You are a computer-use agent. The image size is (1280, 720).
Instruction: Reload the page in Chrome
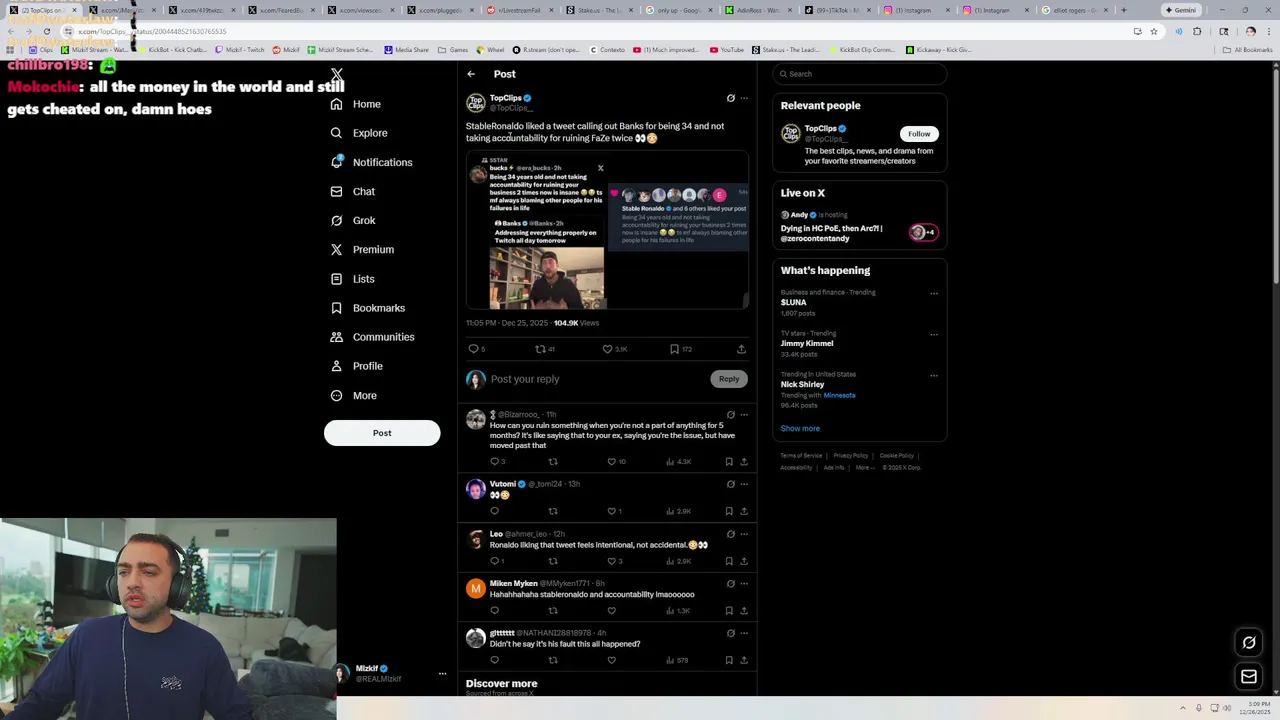(x=46, y=31)
